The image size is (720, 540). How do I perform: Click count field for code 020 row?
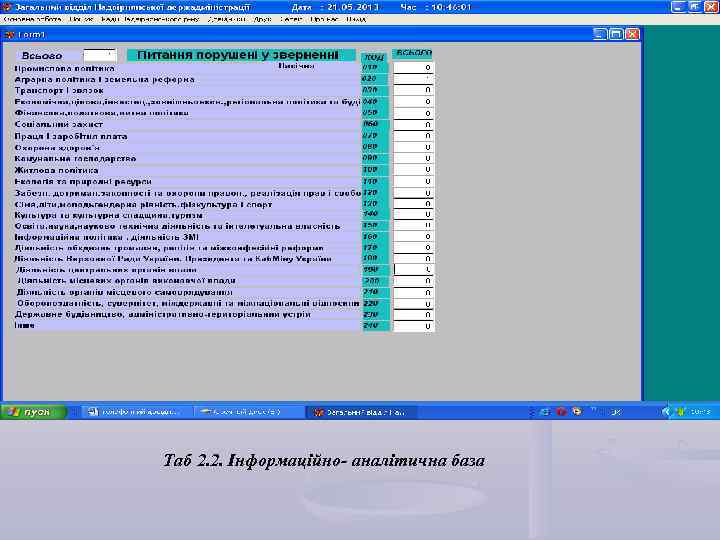click(x=413, y=79)
